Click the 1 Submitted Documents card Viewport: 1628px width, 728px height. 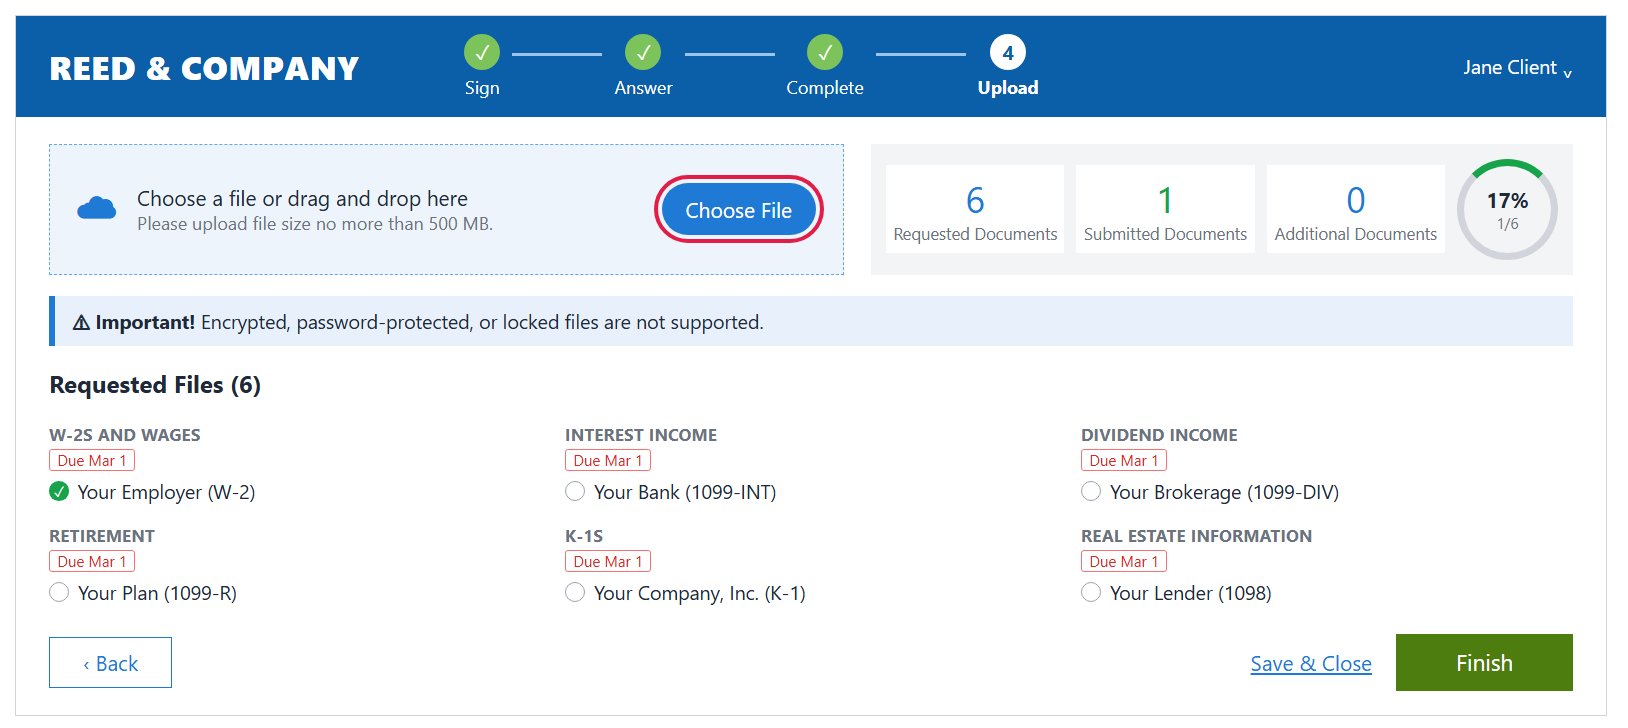1165,209
